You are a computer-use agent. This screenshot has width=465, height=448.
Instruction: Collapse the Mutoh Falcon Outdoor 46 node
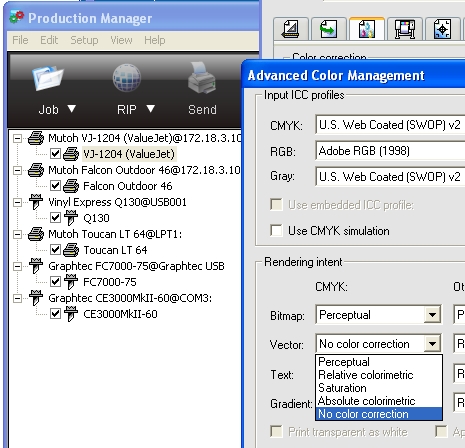pos(17,170)
